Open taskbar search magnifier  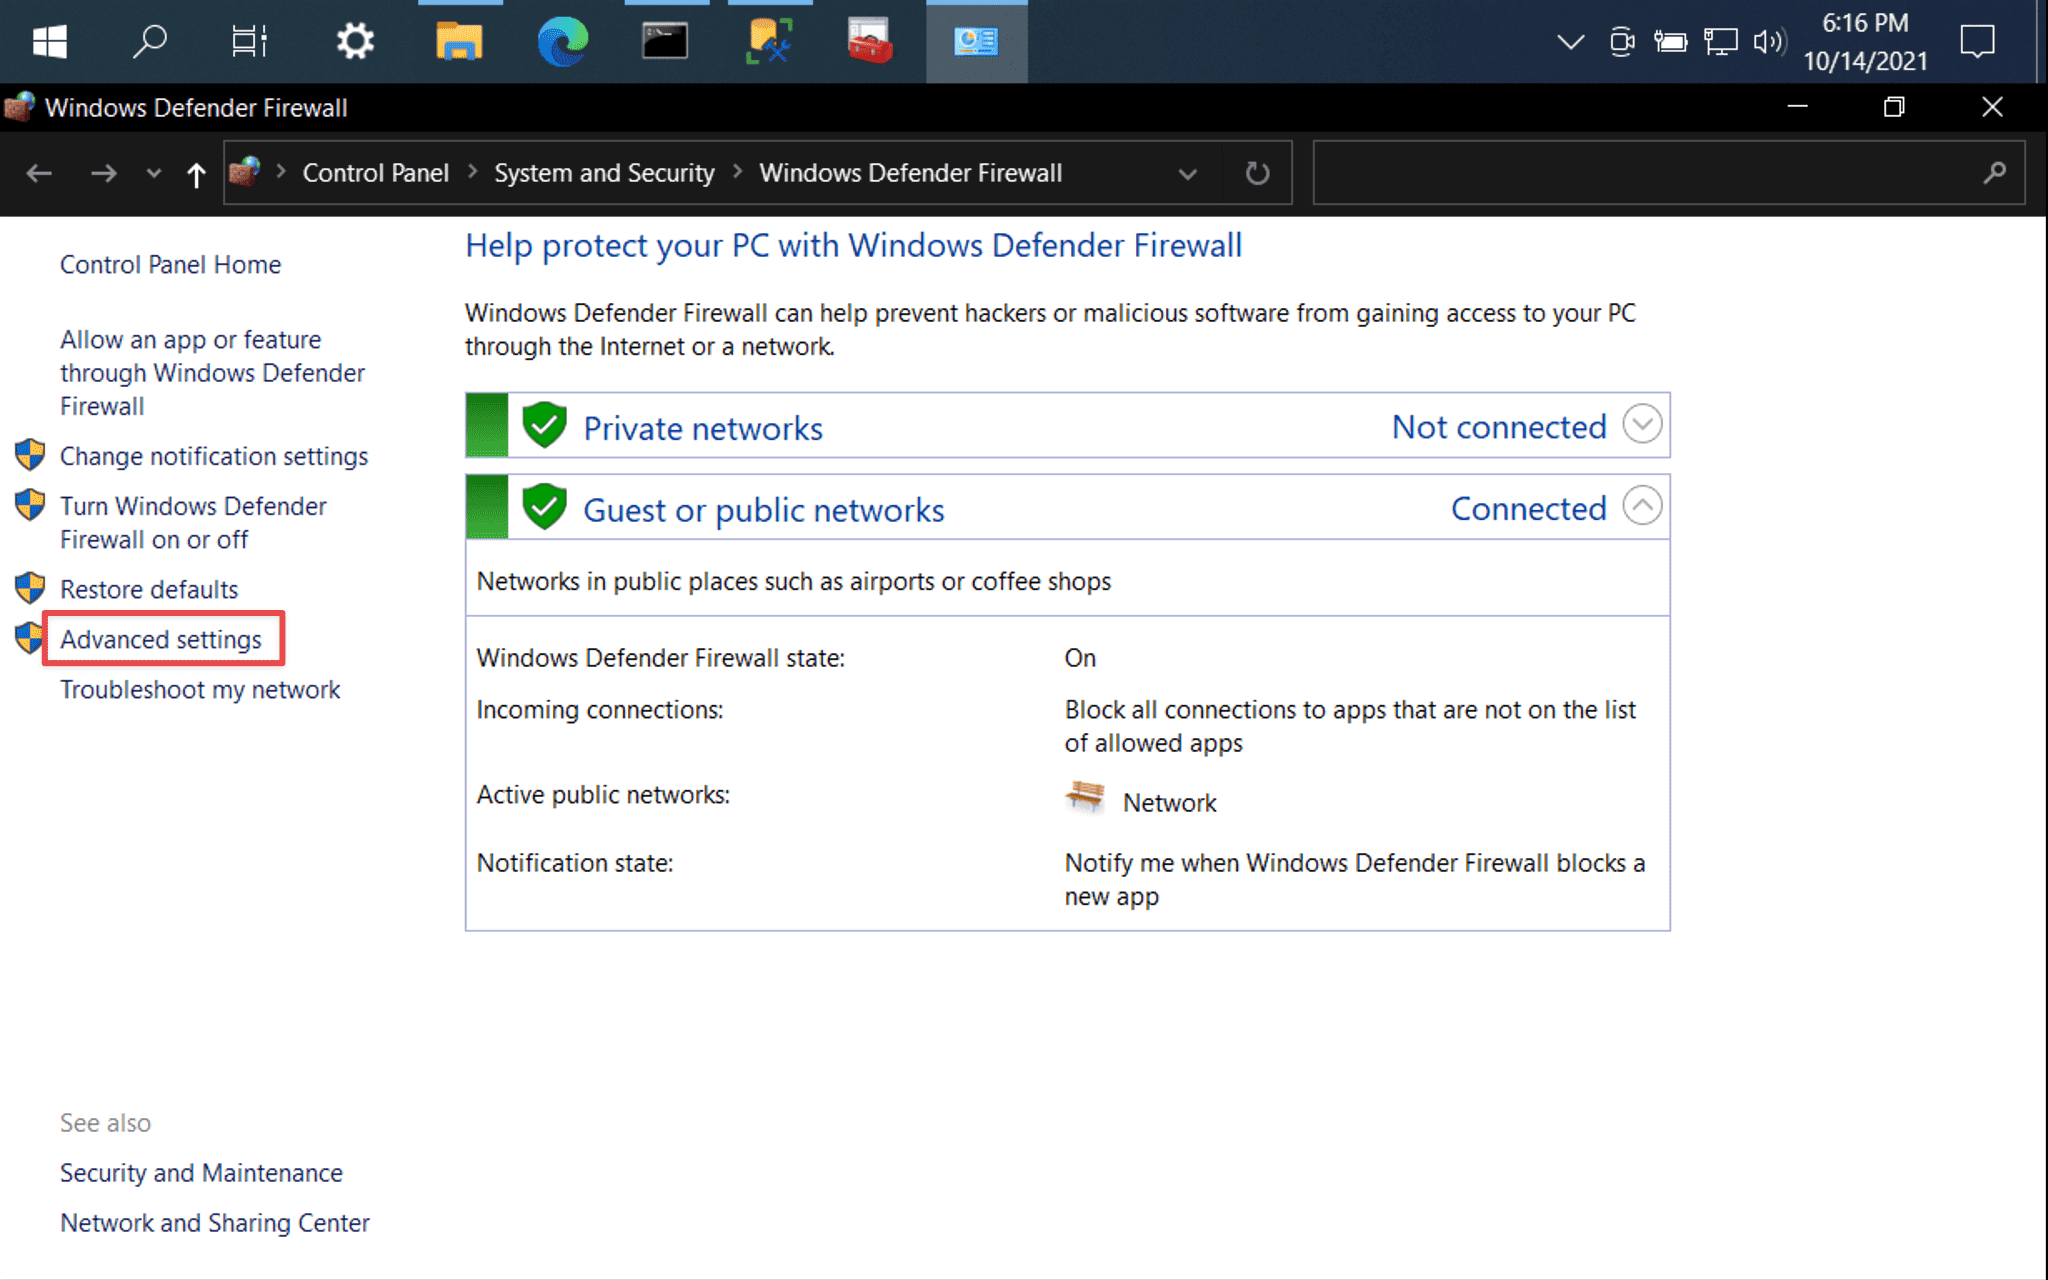tap(150, 41)
